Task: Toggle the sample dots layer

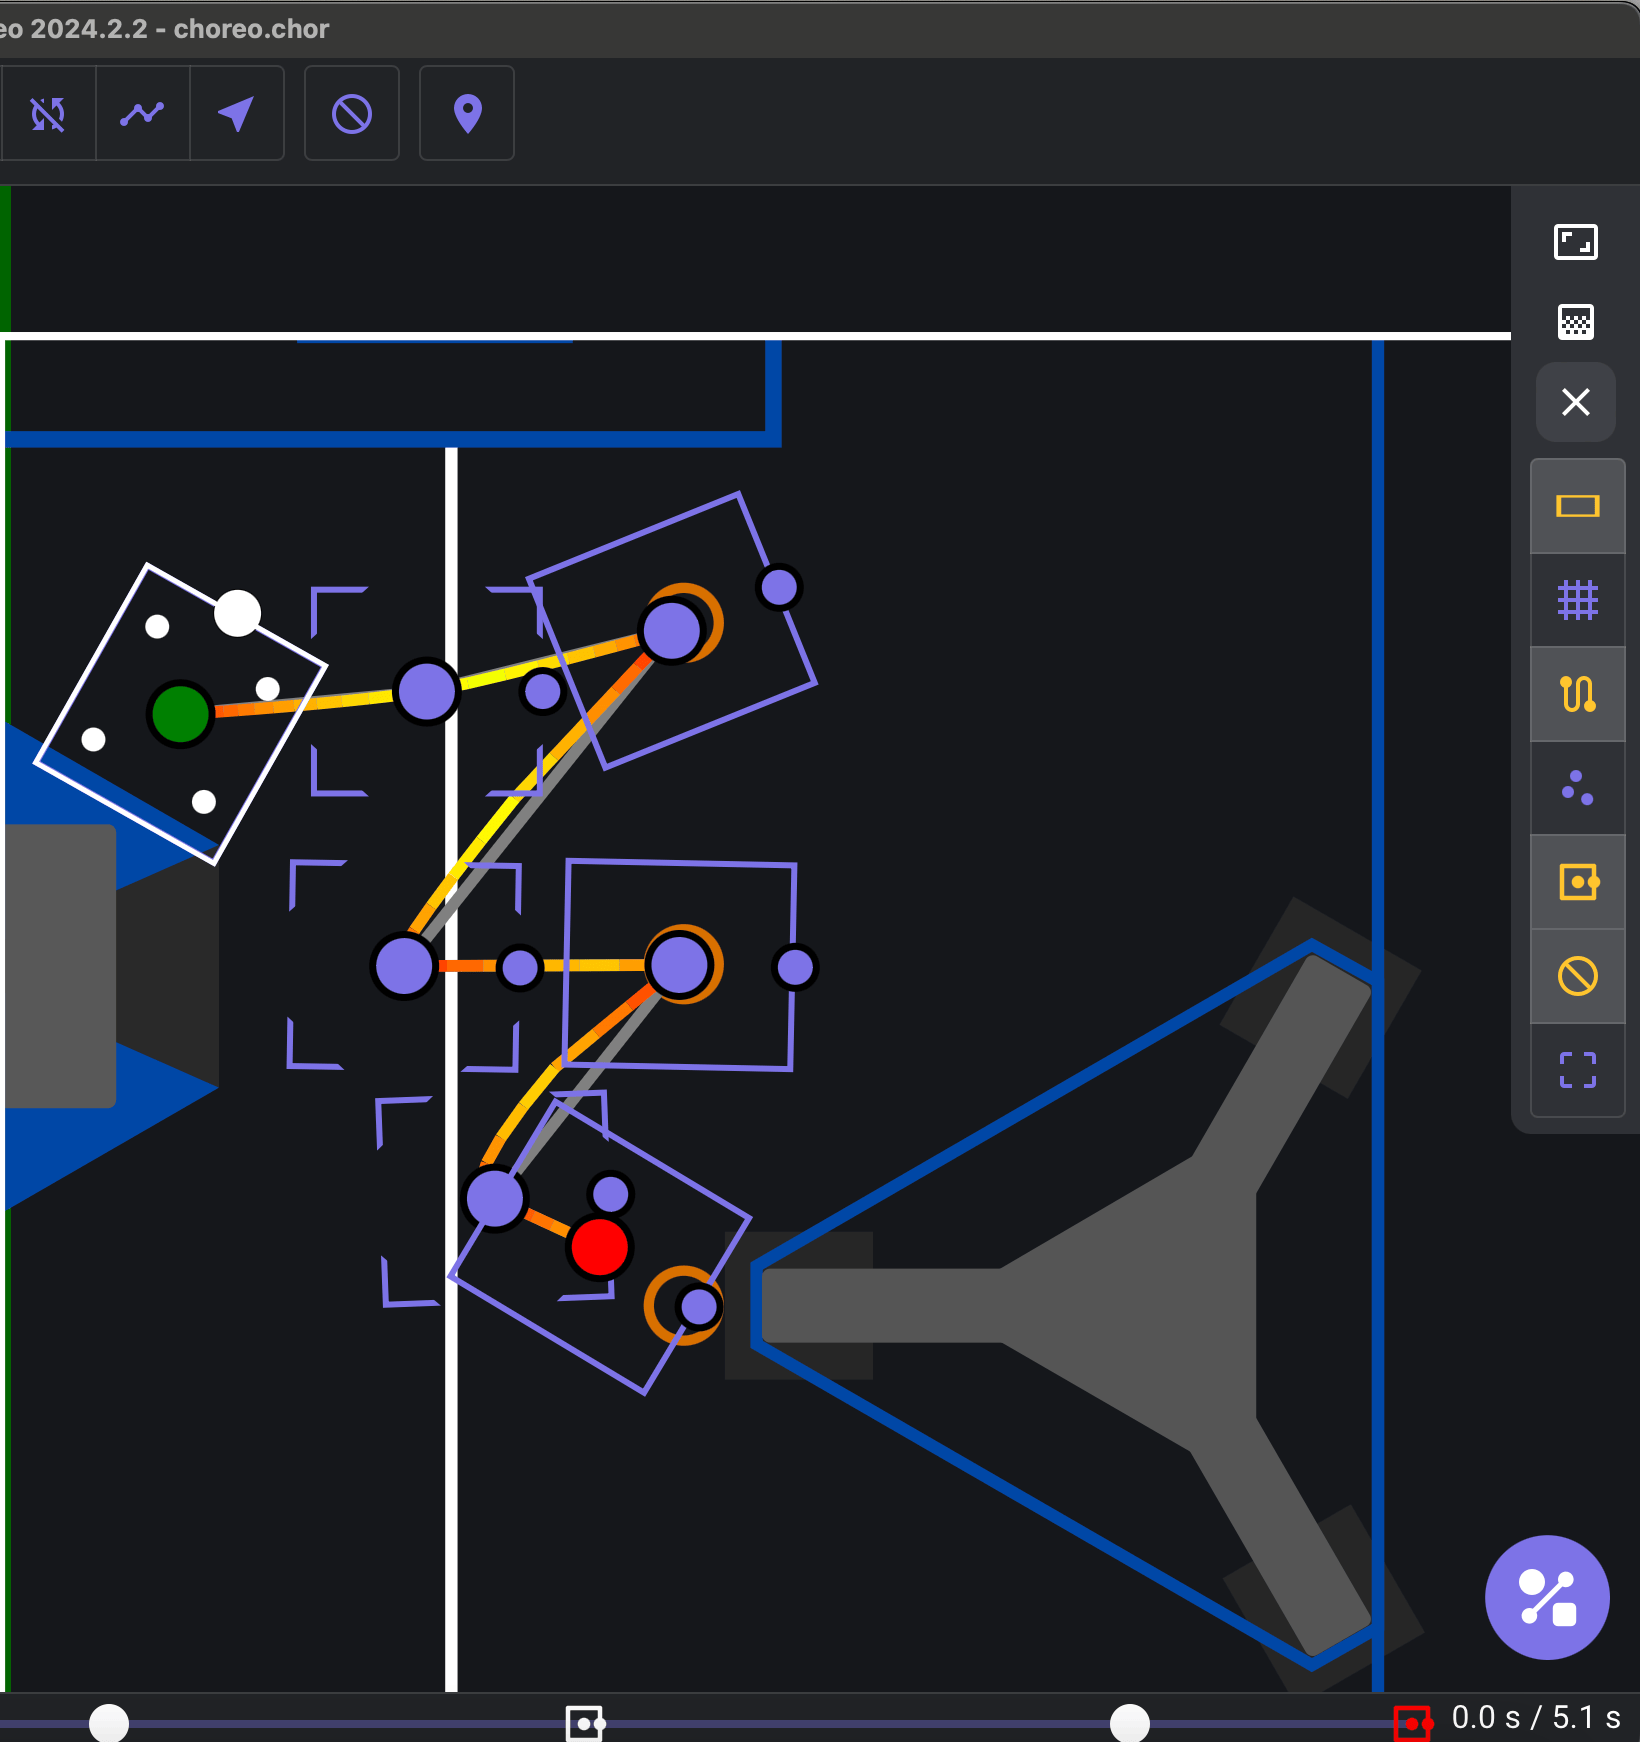Action: click(1577, 788)
